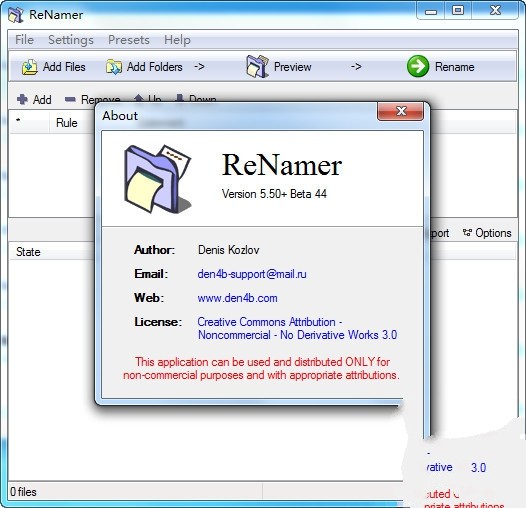Click the About dialog title text
Image resolution: width=526 pixels, height=508 pixels.
(x=120, y=116)
